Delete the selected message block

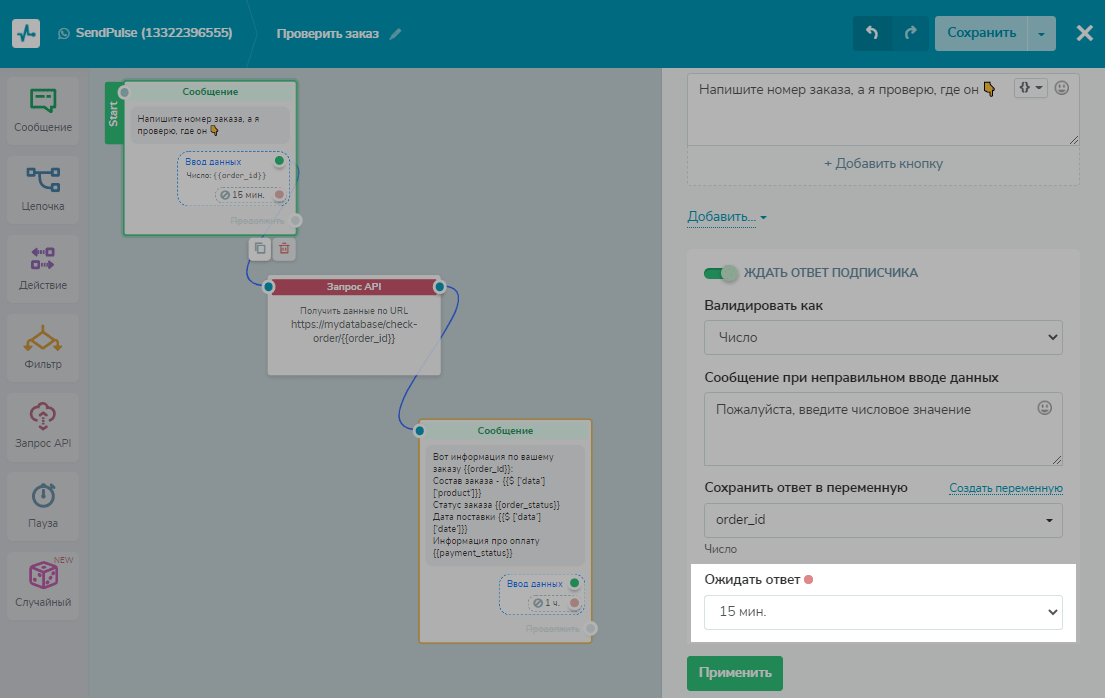click(284, 248)
